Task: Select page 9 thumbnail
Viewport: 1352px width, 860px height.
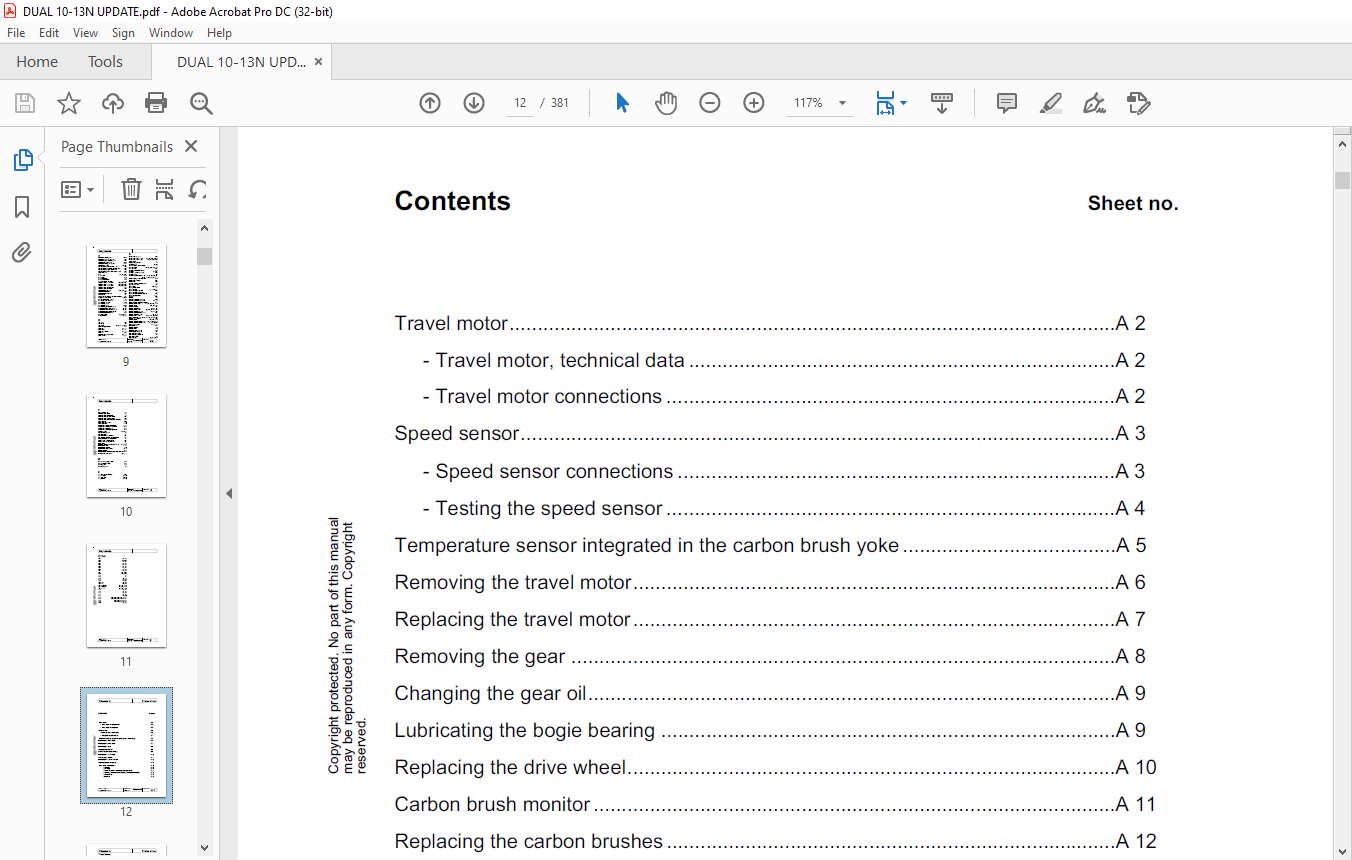Action: click(x=126, y=296)
